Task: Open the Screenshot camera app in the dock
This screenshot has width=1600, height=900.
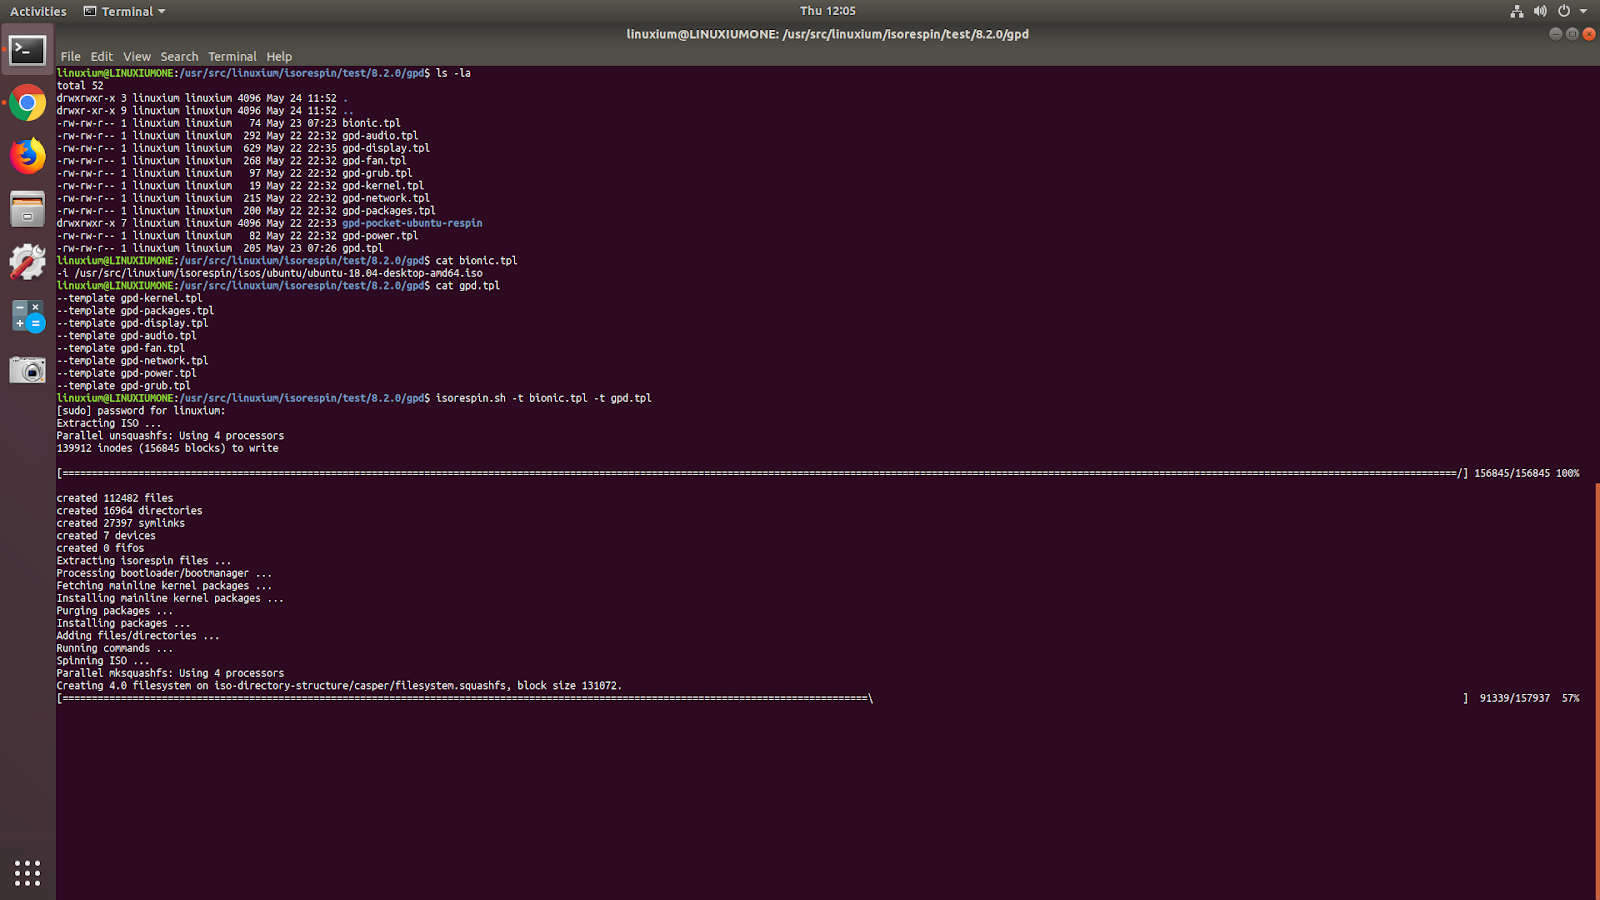Action: (27, 369)
